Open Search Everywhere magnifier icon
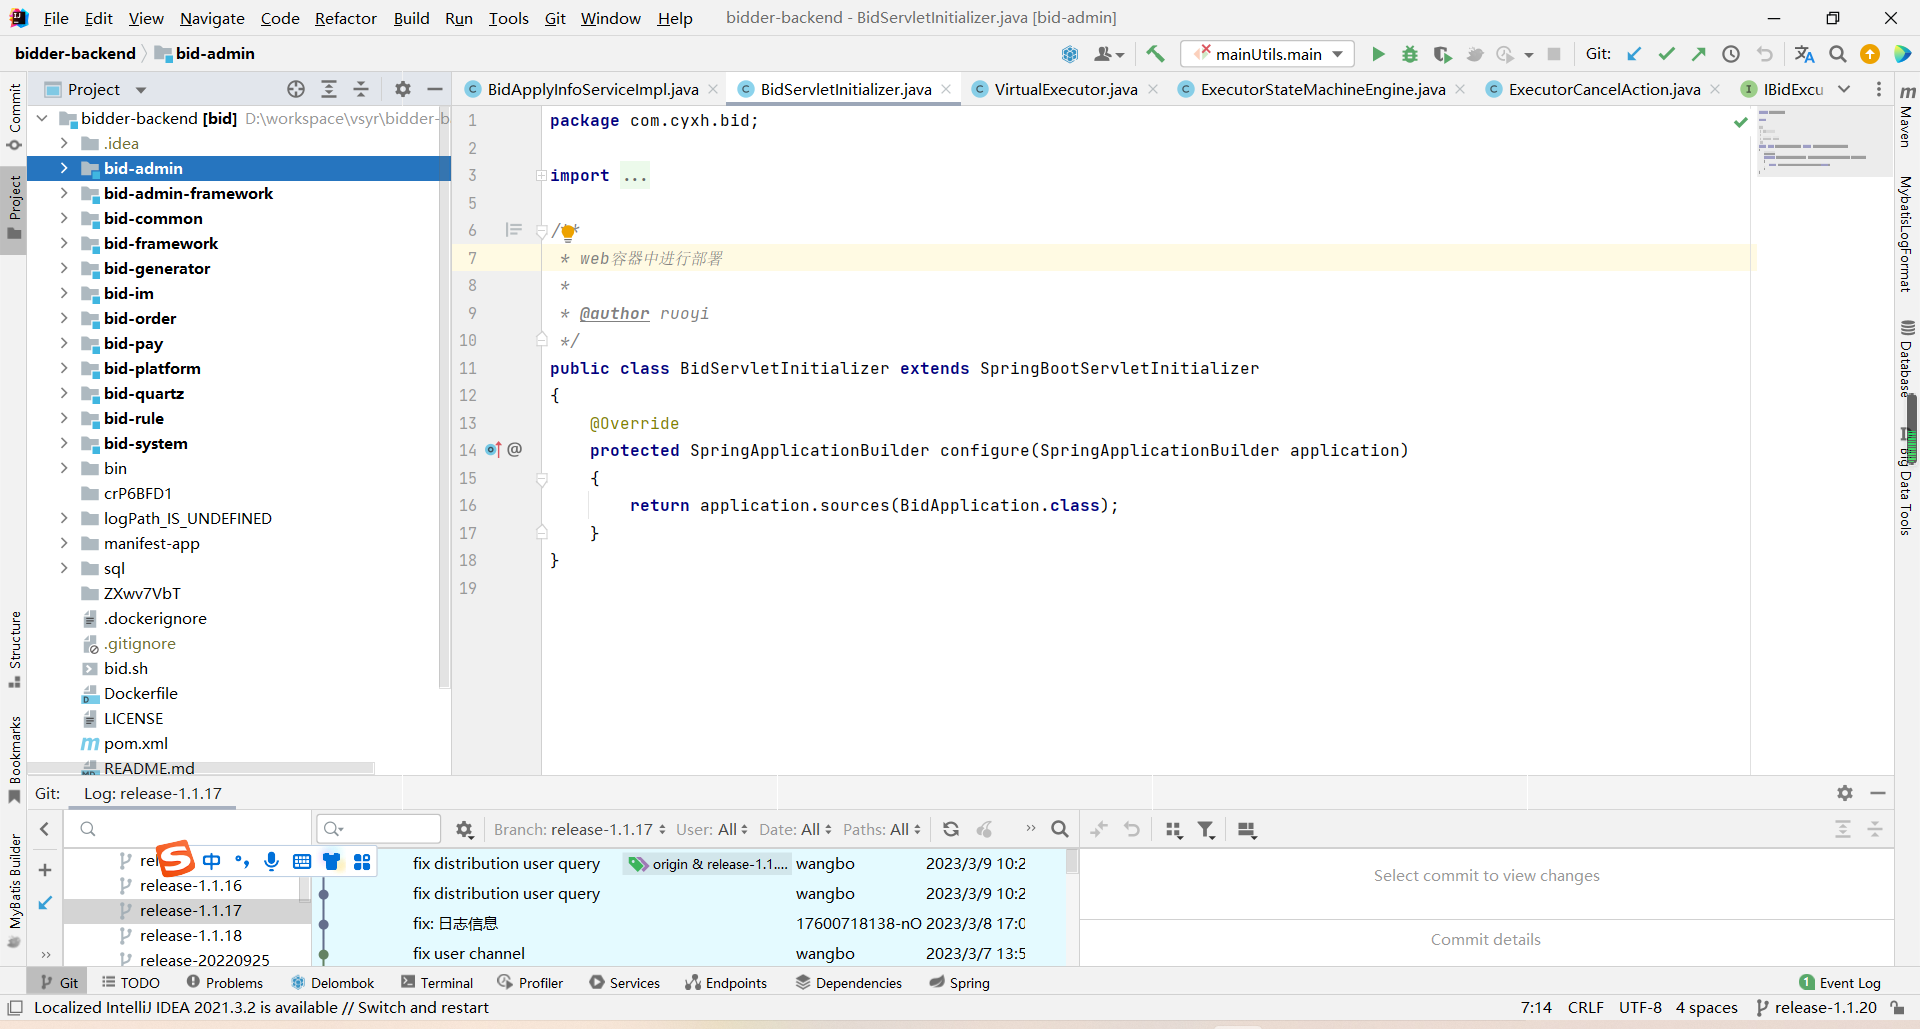This screenshot has height=1029, width=1920. [1837, 54]
